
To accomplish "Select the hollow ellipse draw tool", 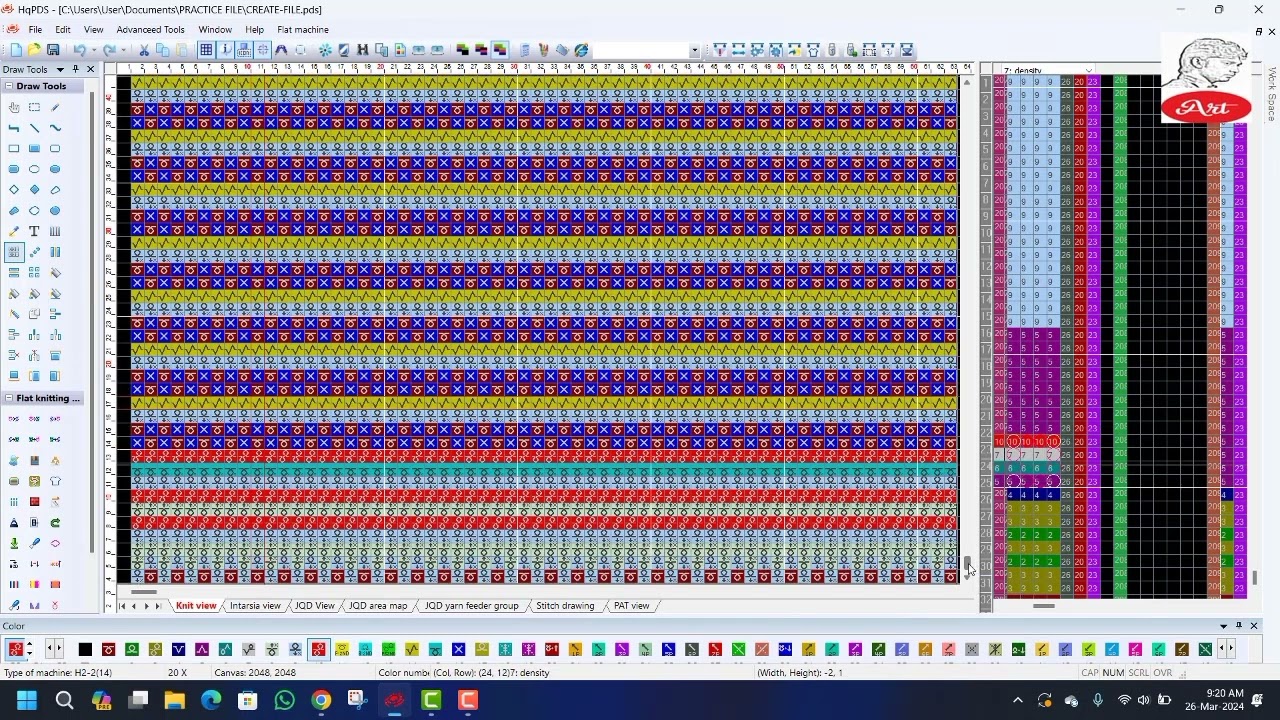I will click(x=34, y=169).
